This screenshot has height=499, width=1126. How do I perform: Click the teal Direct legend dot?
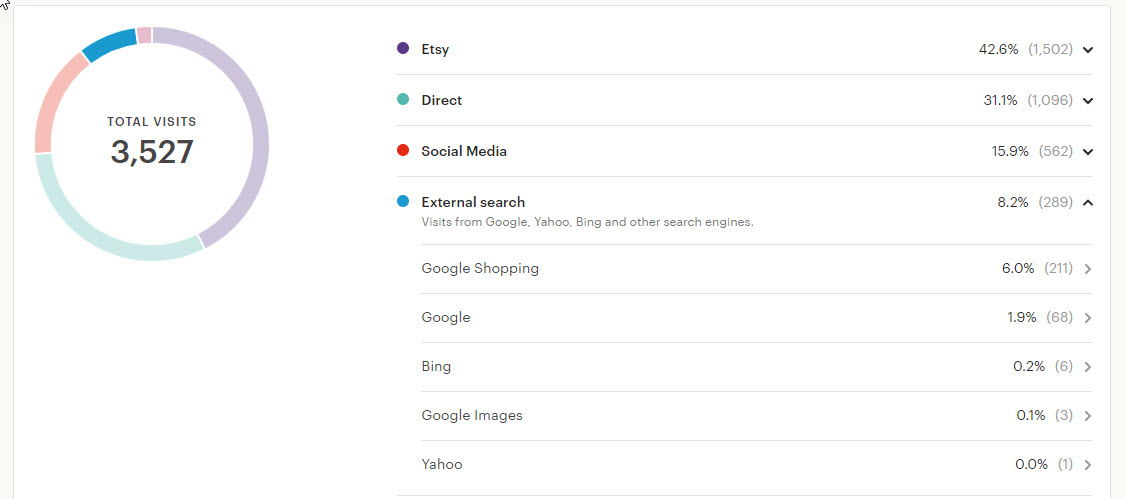pos(403,99)
